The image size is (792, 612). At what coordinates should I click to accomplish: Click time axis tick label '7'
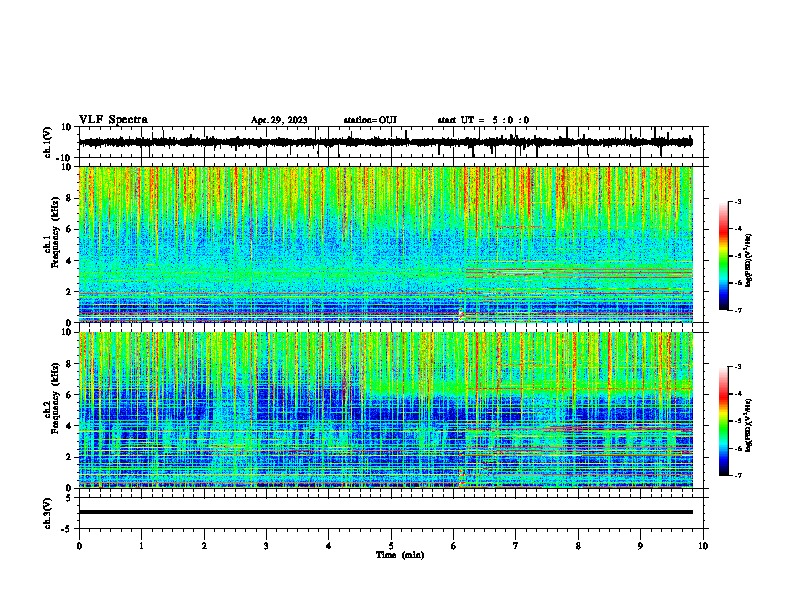point(516,546)
